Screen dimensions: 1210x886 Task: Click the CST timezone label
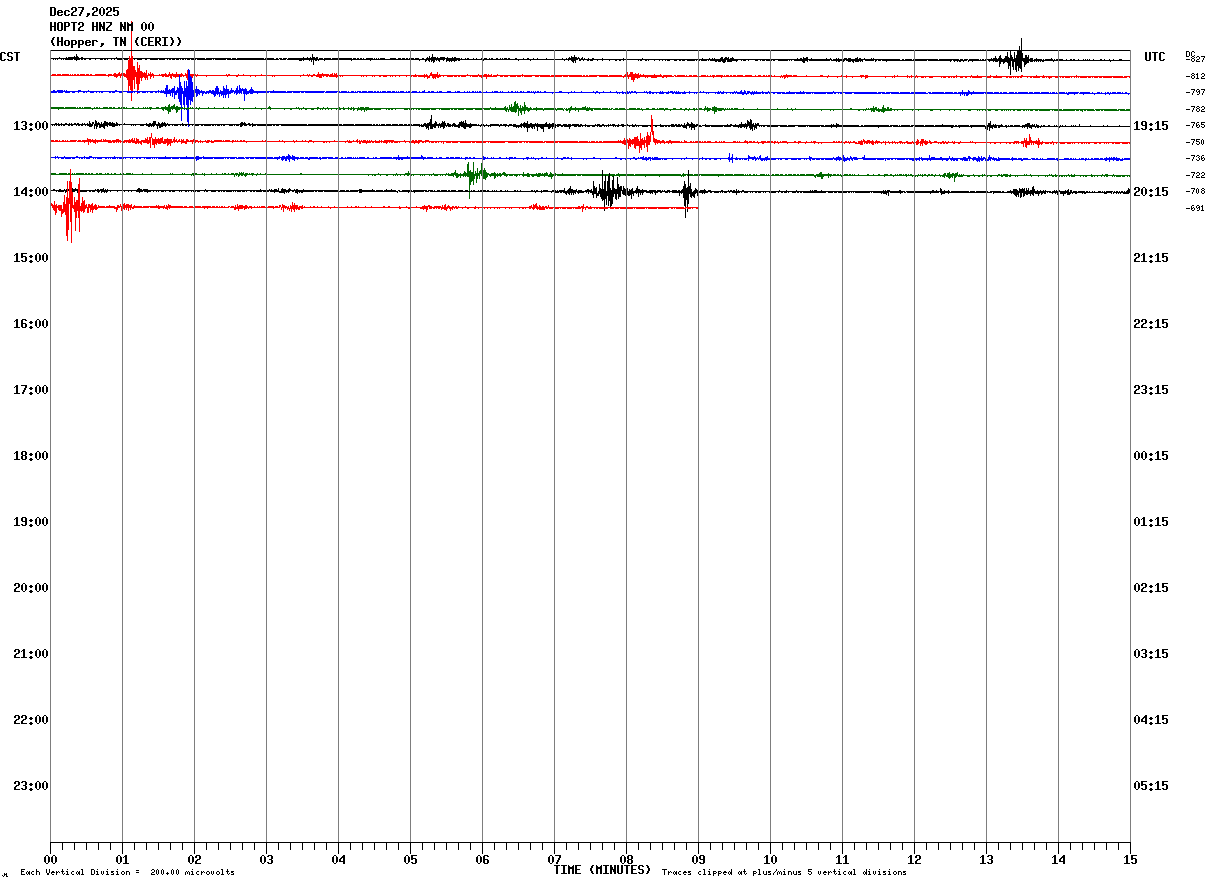[x=10, y=57]
